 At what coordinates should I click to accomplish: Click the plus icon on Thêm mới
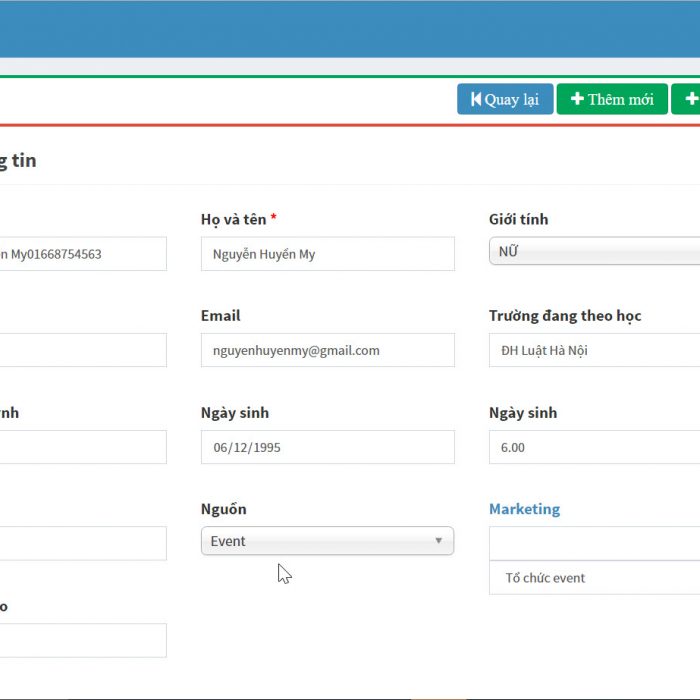tap(577, 99)
